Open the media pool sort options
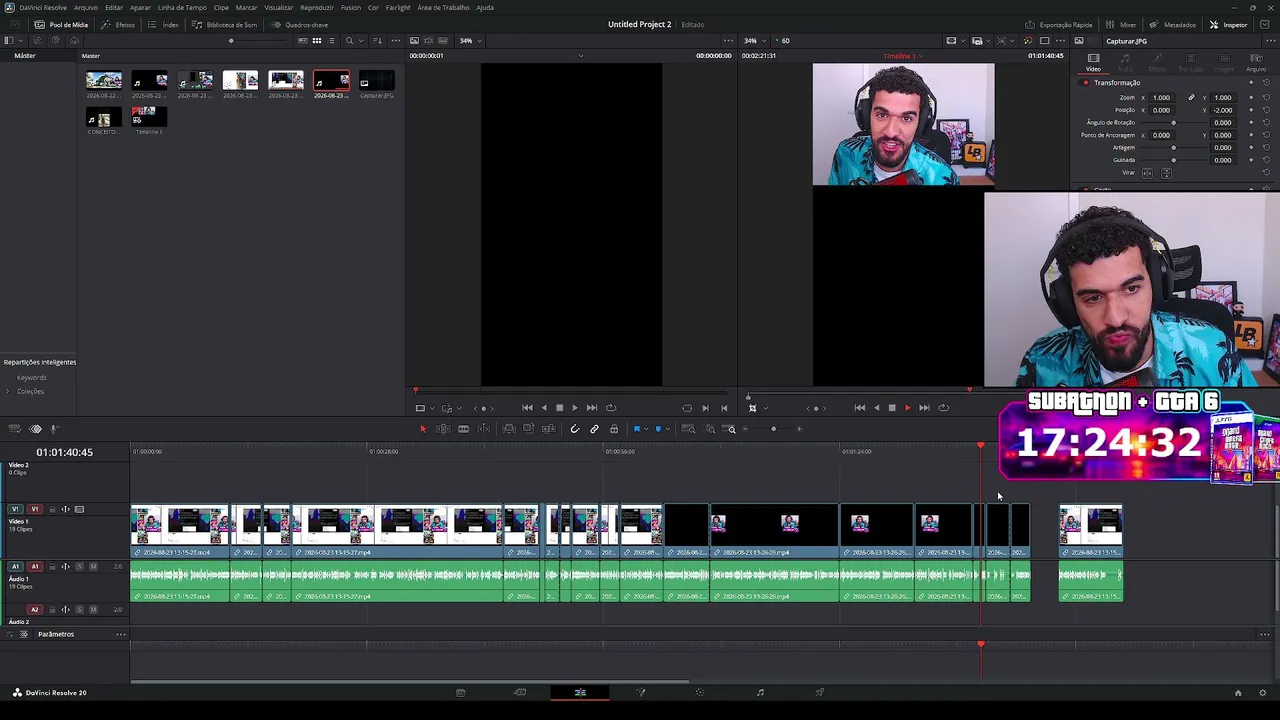Image resolution: width=1280 pixels, height=720 pixels. (x=377, y=41)
